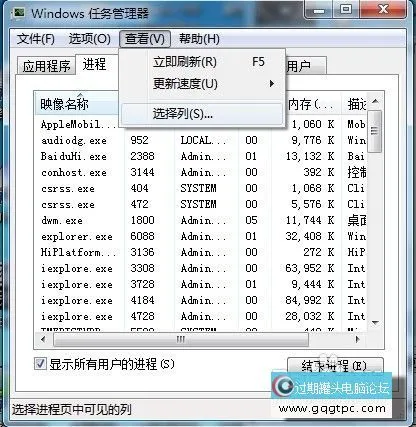Maximize the Task Manager window
Viewport: 416px width, 427px height.
(x=346, y=10)
